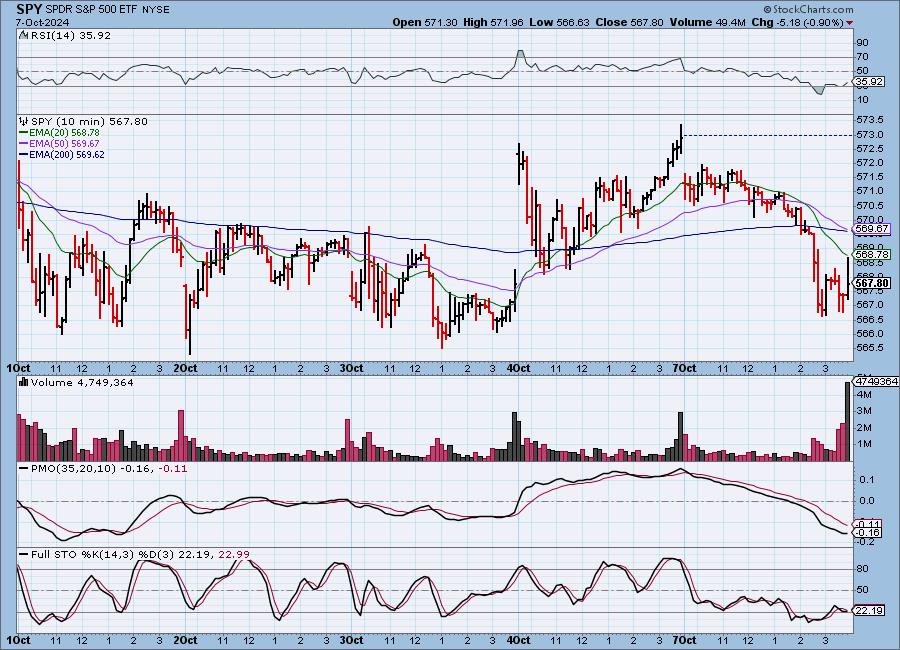Click the 3Oct date marker under price panel

(351, 368)
